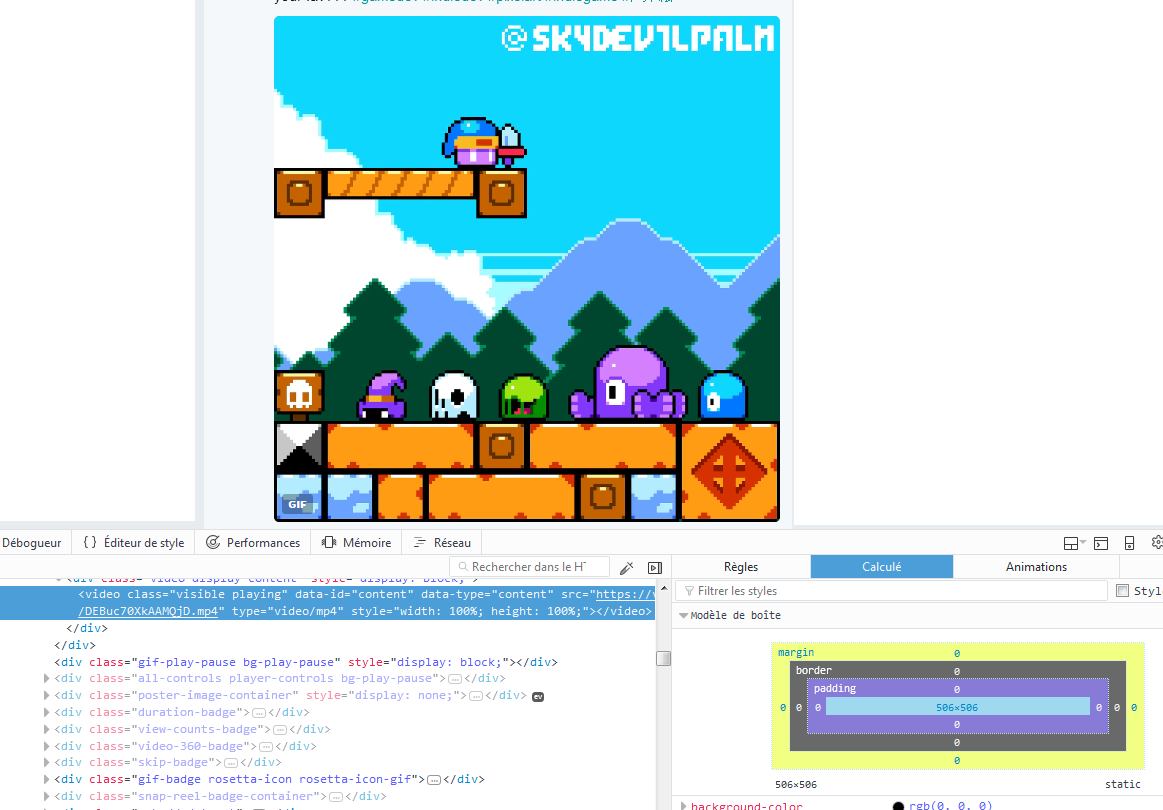1163x810 pixels.
Task: Toggle the sidebar pane collapse icon
Action: (x=655, y=567)
